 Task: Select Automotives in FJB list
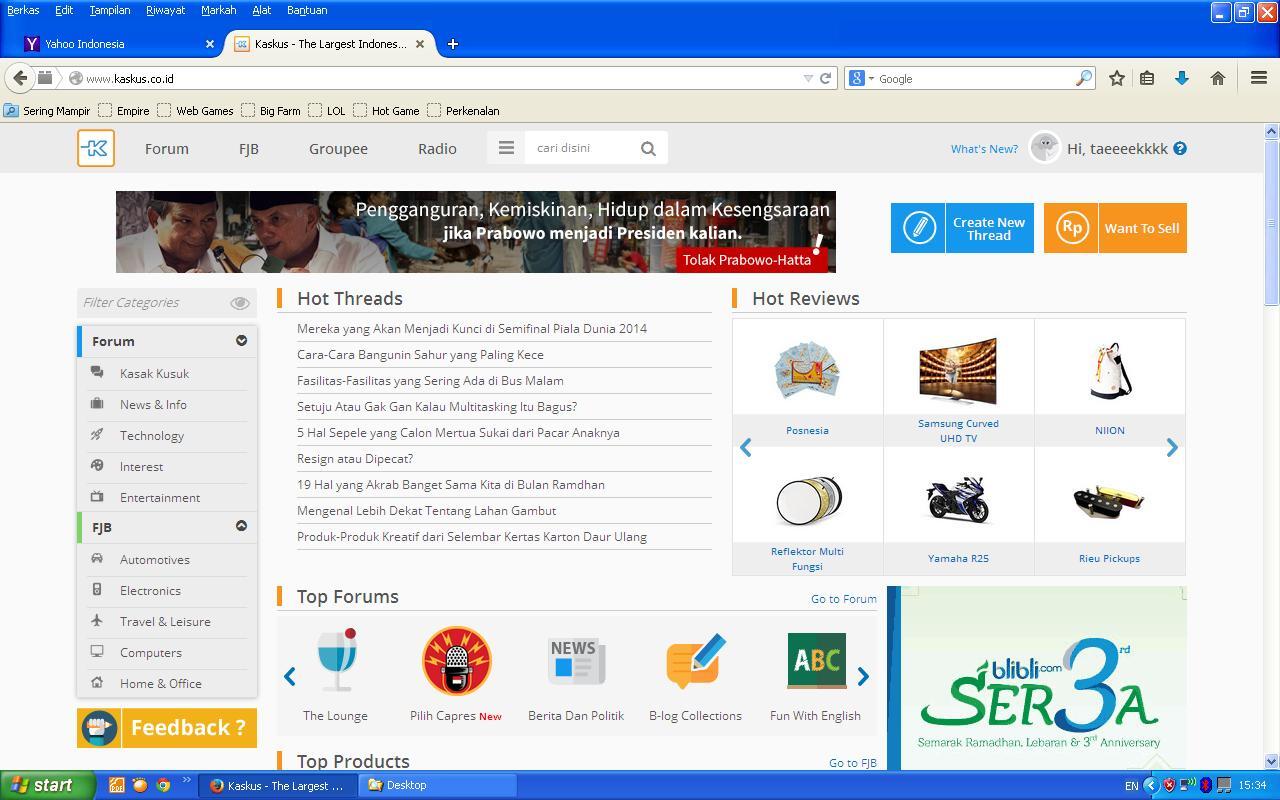155,559
